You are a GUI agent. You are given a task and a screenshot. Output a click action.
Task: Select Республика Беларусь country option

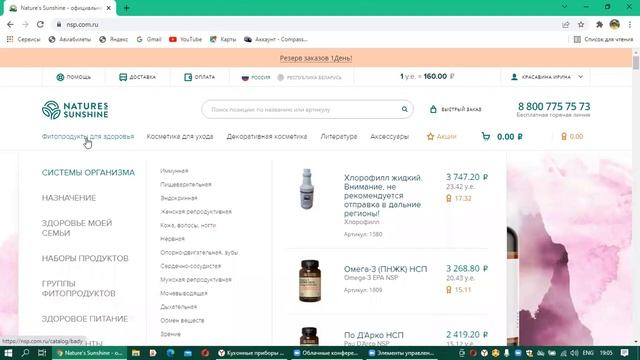pyautogui.click(x=309, y=78)
